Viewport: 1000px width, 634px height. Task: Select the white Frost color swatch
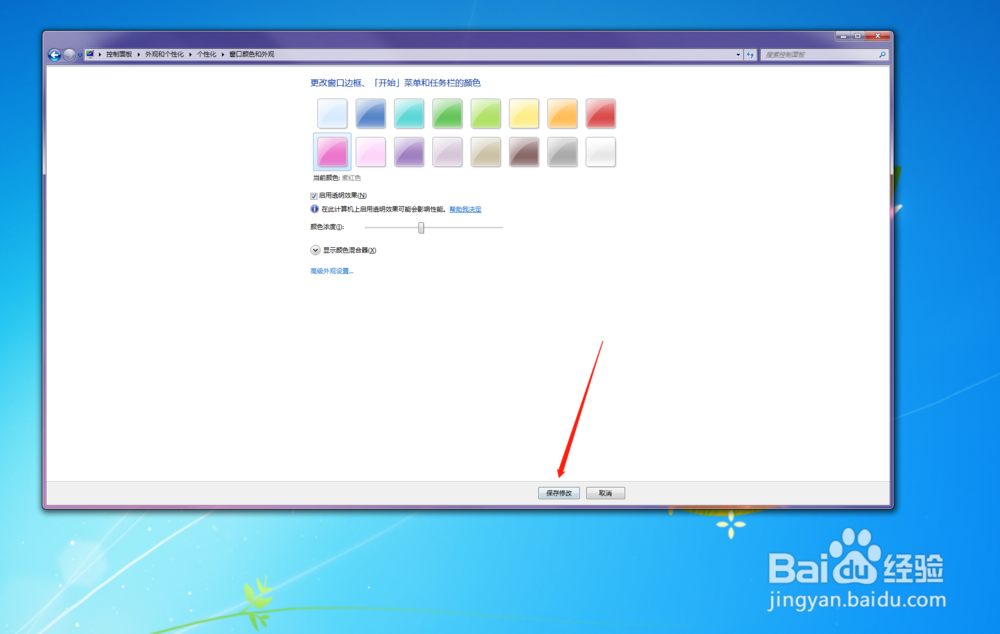point(600,152)
